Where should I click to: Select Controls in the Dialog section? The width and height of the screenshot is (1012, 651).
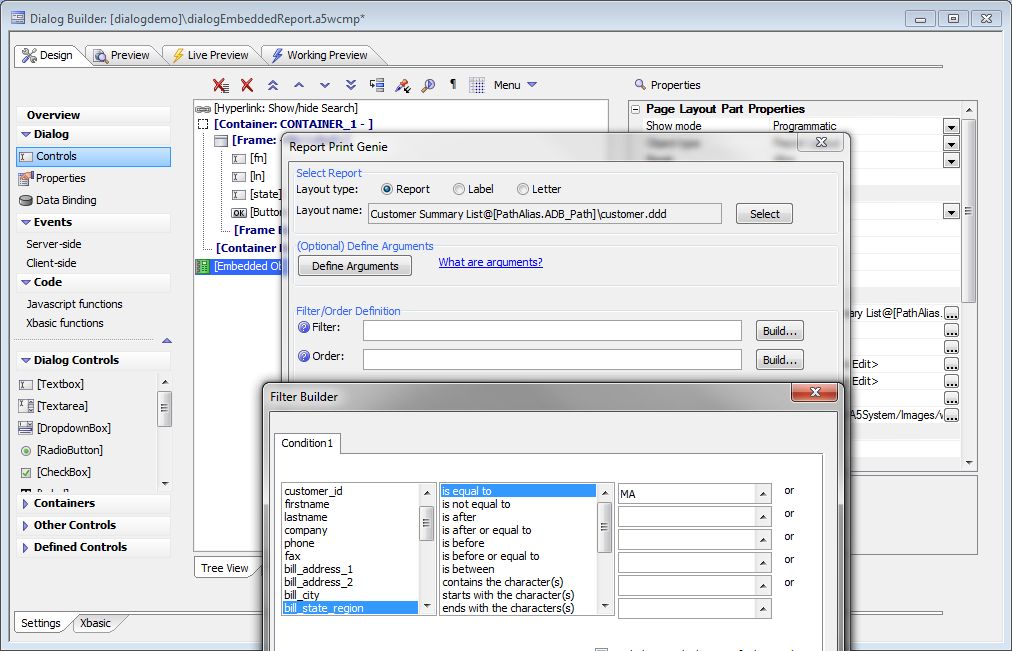click(x=94, y=156)
